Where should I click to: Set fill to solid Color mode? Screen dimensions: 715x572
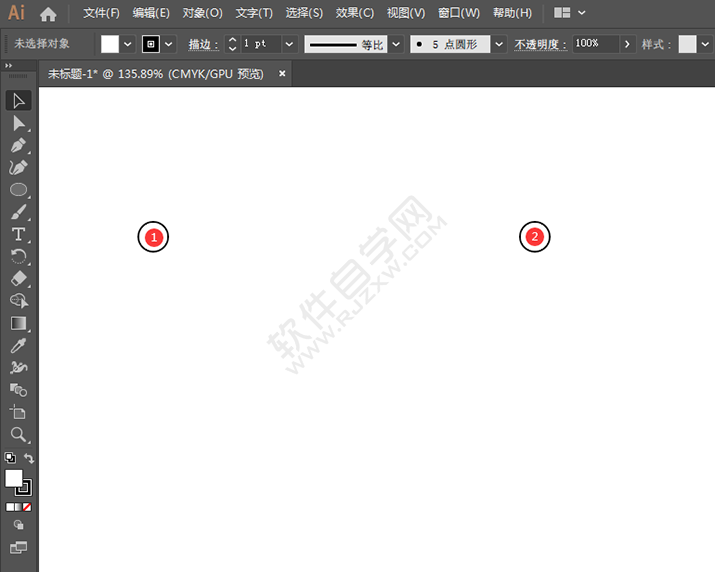pyautogui.click(x=10, y=507)
